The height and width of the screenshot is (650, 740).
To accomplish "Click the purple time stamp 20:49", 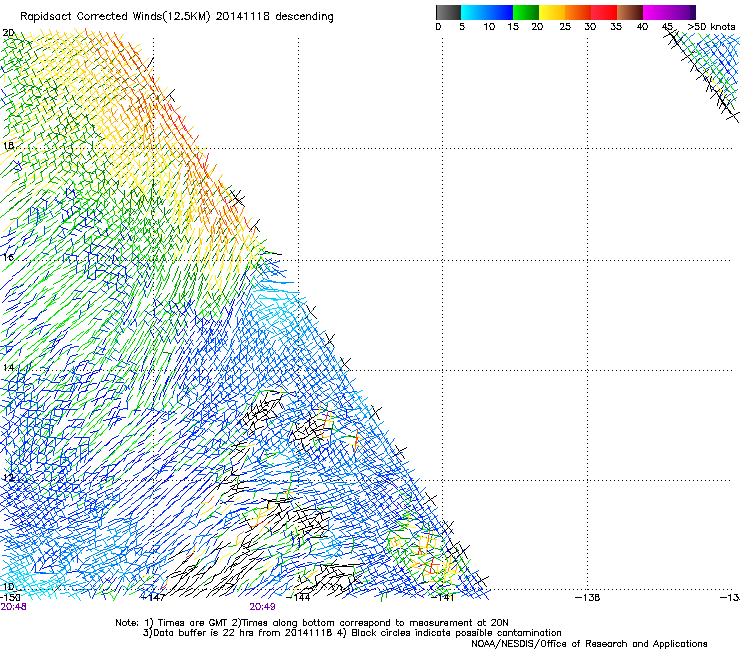I will (x=262, y=607).
